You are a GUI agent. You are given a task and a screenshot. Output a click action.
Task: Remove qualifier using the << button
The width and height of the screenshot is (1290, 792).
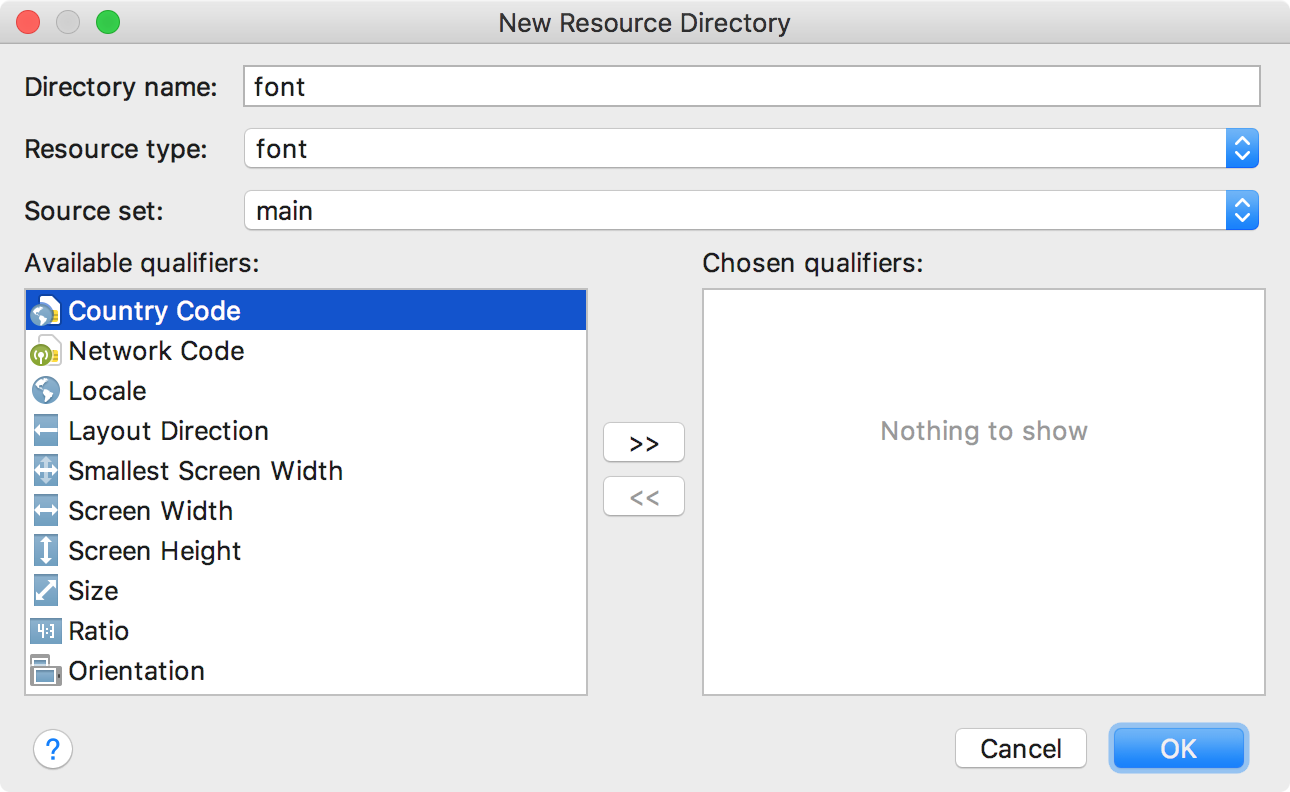pos(643,496)
